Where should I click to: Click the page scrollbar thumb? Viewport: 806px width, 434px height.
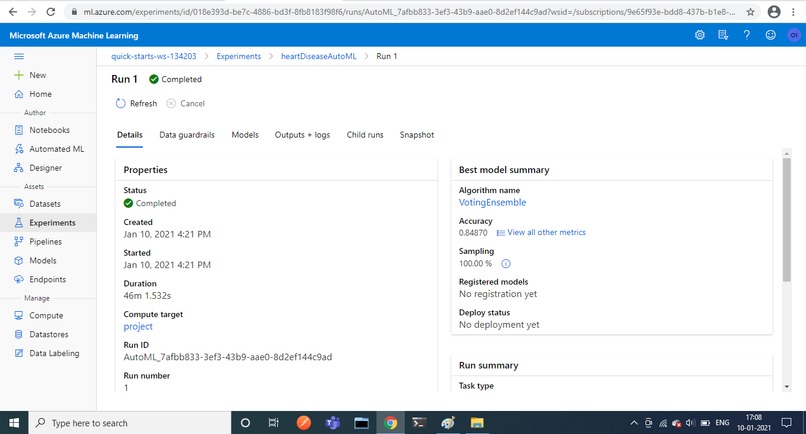click(787, 220)
